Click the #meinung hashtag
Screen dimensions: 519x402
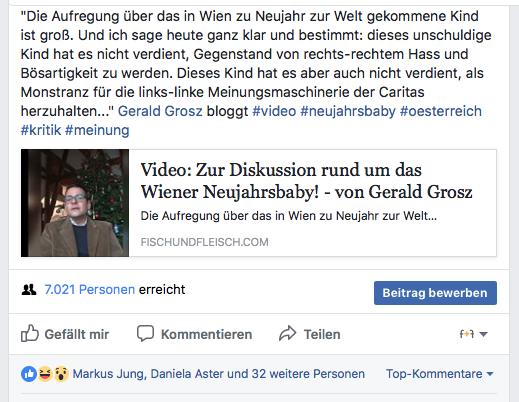pos(97,130)
